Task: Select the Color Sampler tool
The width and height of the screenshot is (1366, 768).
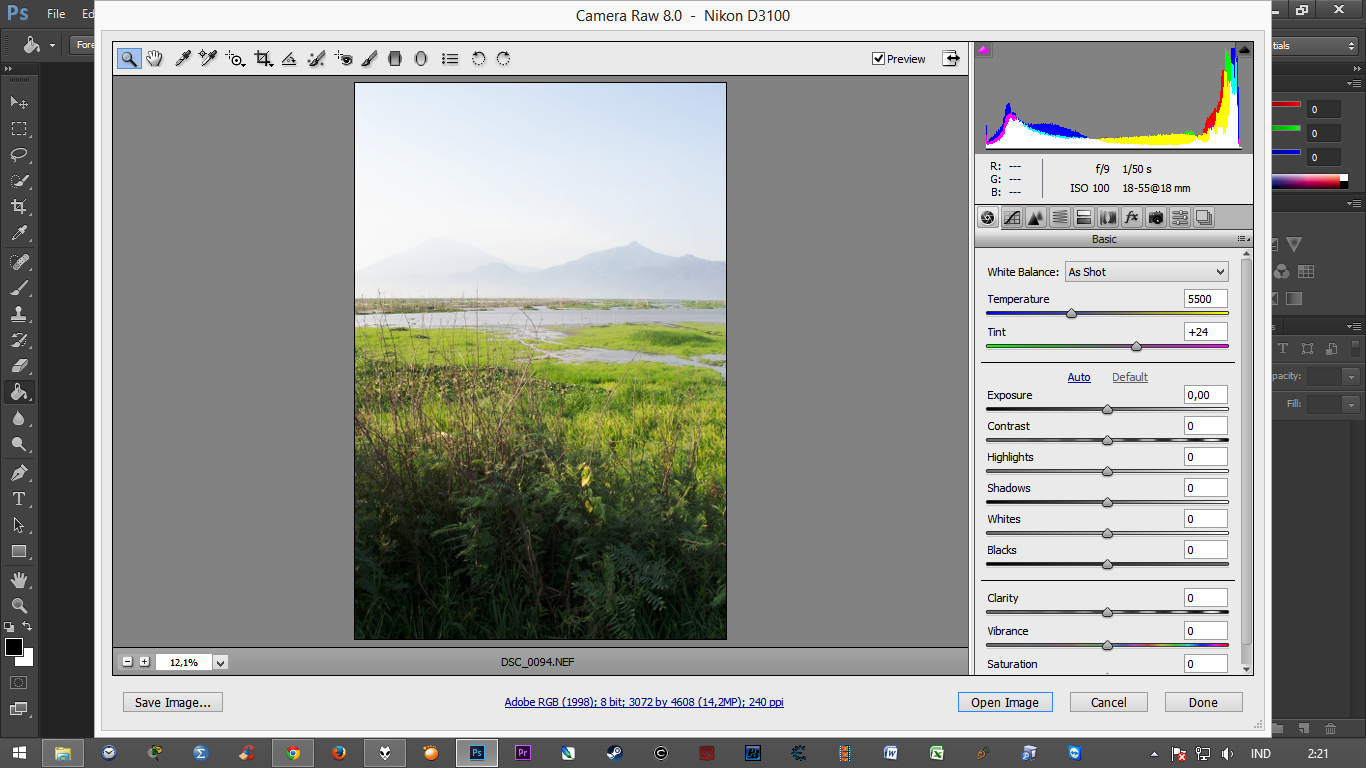Action: pyautogui.click(x=208, y=59)
